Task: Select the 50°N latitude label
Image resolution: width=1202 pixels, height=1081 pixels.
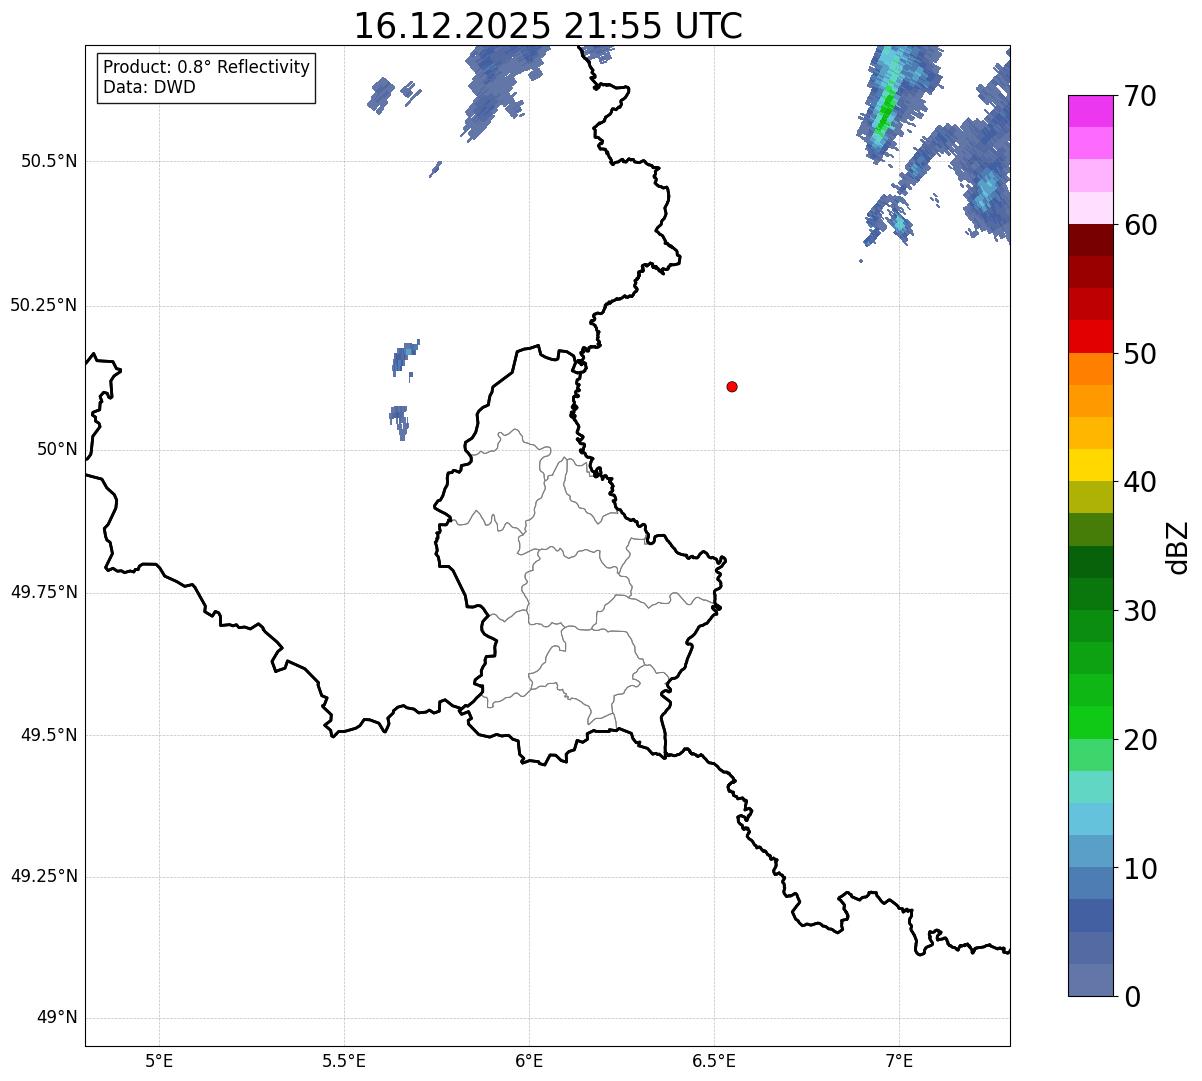Action: click(x=57, y=449)
